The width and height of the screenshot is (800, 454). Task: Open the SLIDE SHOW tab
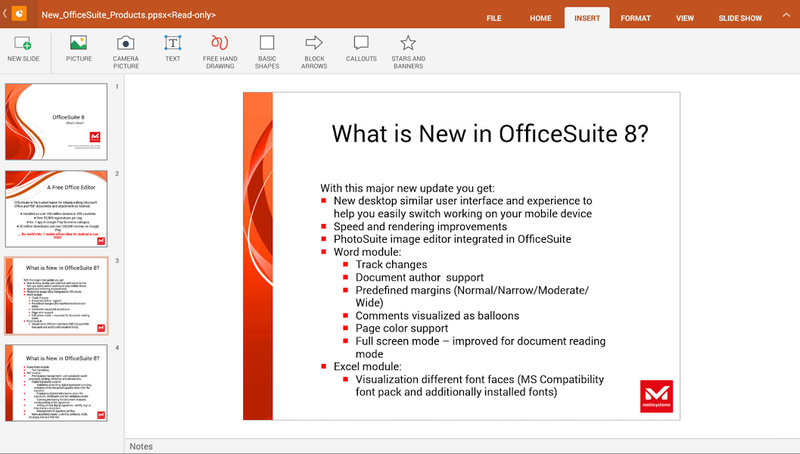tap(740, 18)
